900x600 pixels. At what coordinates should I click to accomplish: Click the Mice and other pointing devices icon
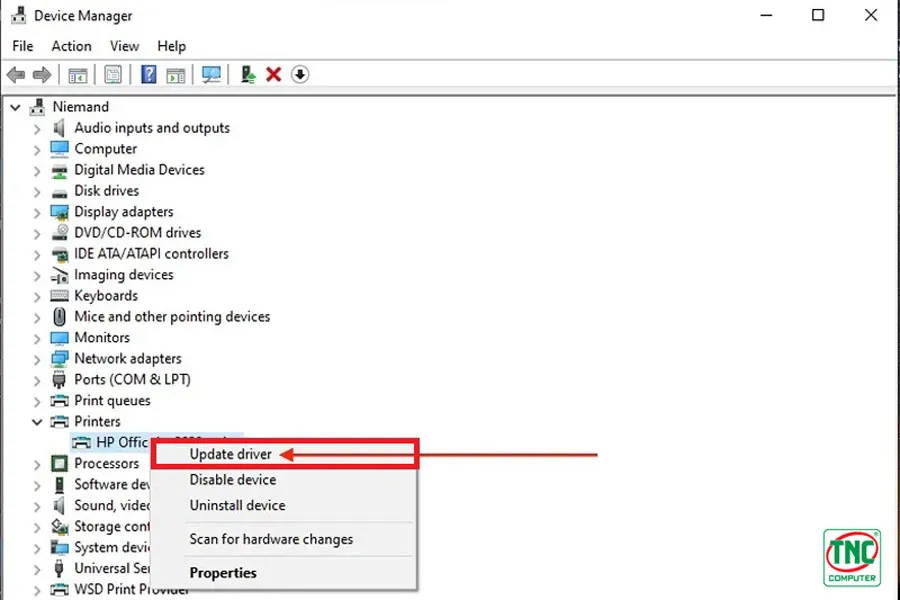click(x=60, y=317)
